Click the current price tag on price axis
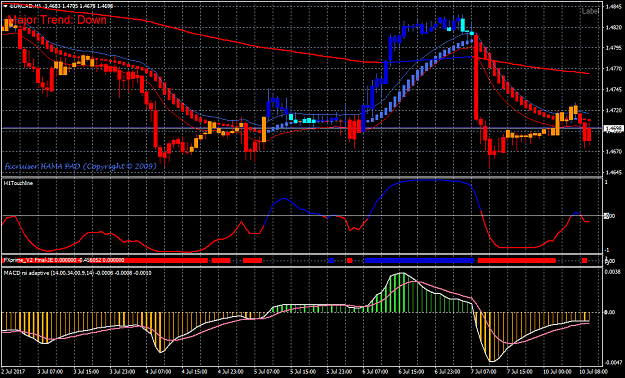625x378 pixels. click(x=613, y=128)
